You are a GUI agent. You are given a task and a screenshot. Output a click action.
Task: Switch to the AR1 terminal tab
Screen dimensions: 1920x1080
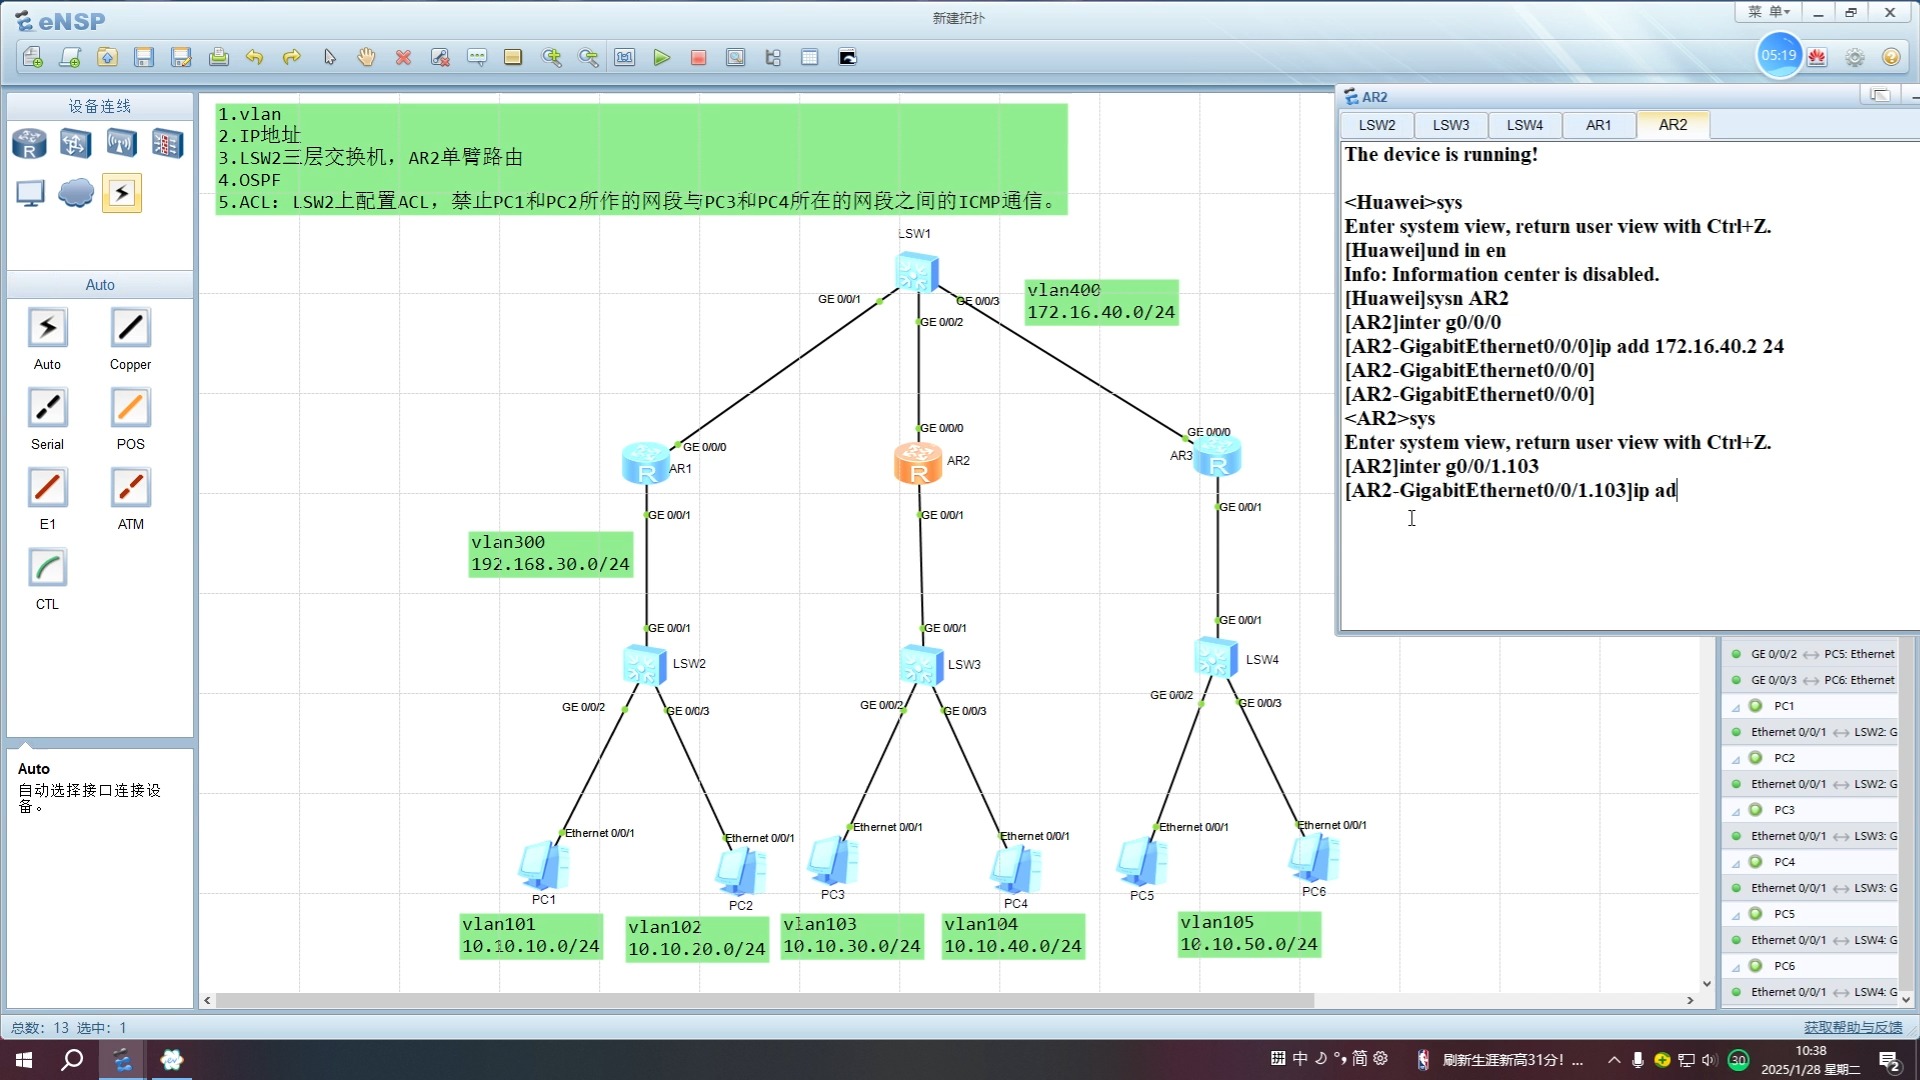(1599, 125)
